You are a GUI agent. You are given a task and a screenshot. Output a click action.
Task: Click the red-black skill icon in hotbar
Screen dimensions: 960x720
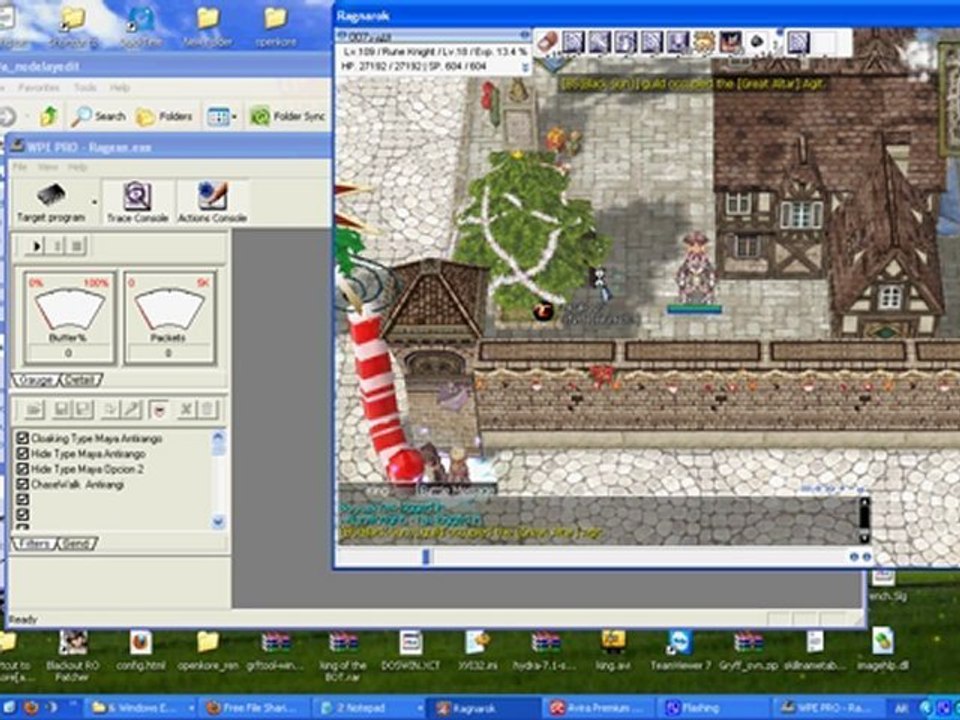(730, 42)
